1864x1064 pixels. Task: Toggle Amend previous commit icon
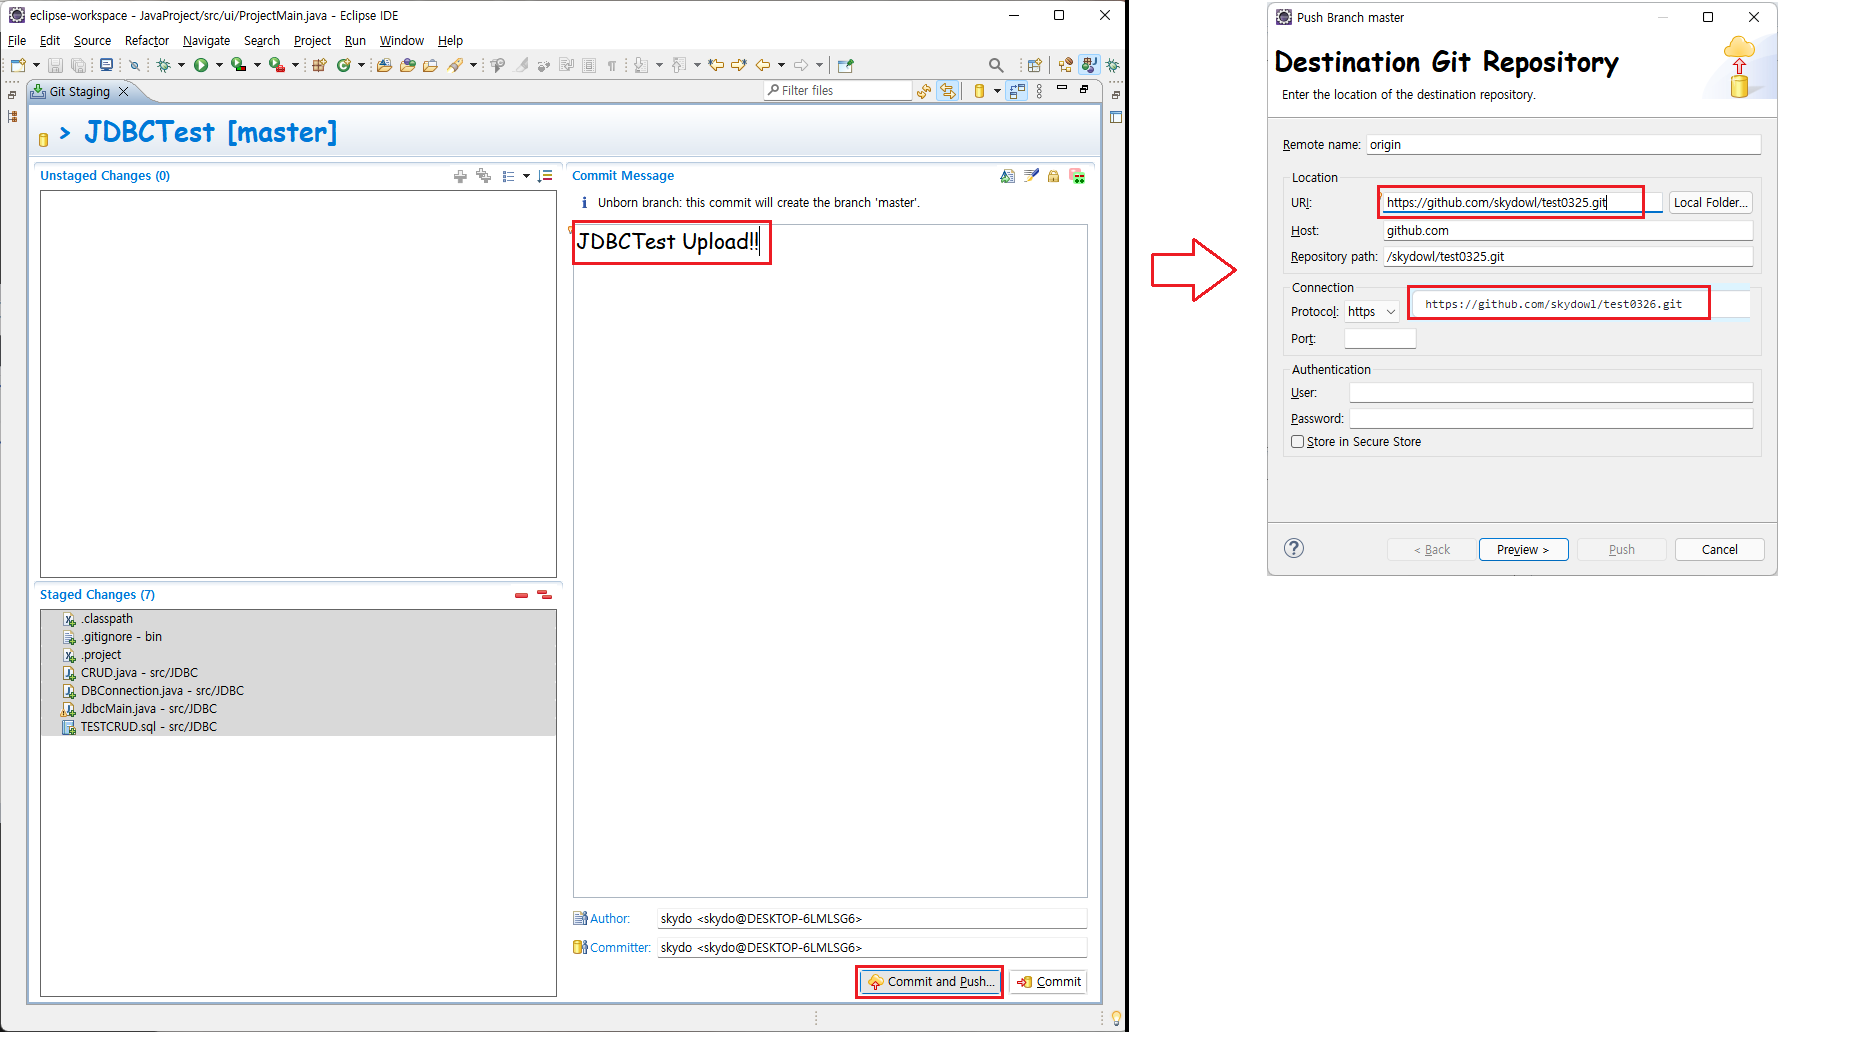pyautogui.click(x=1007, y=176)
